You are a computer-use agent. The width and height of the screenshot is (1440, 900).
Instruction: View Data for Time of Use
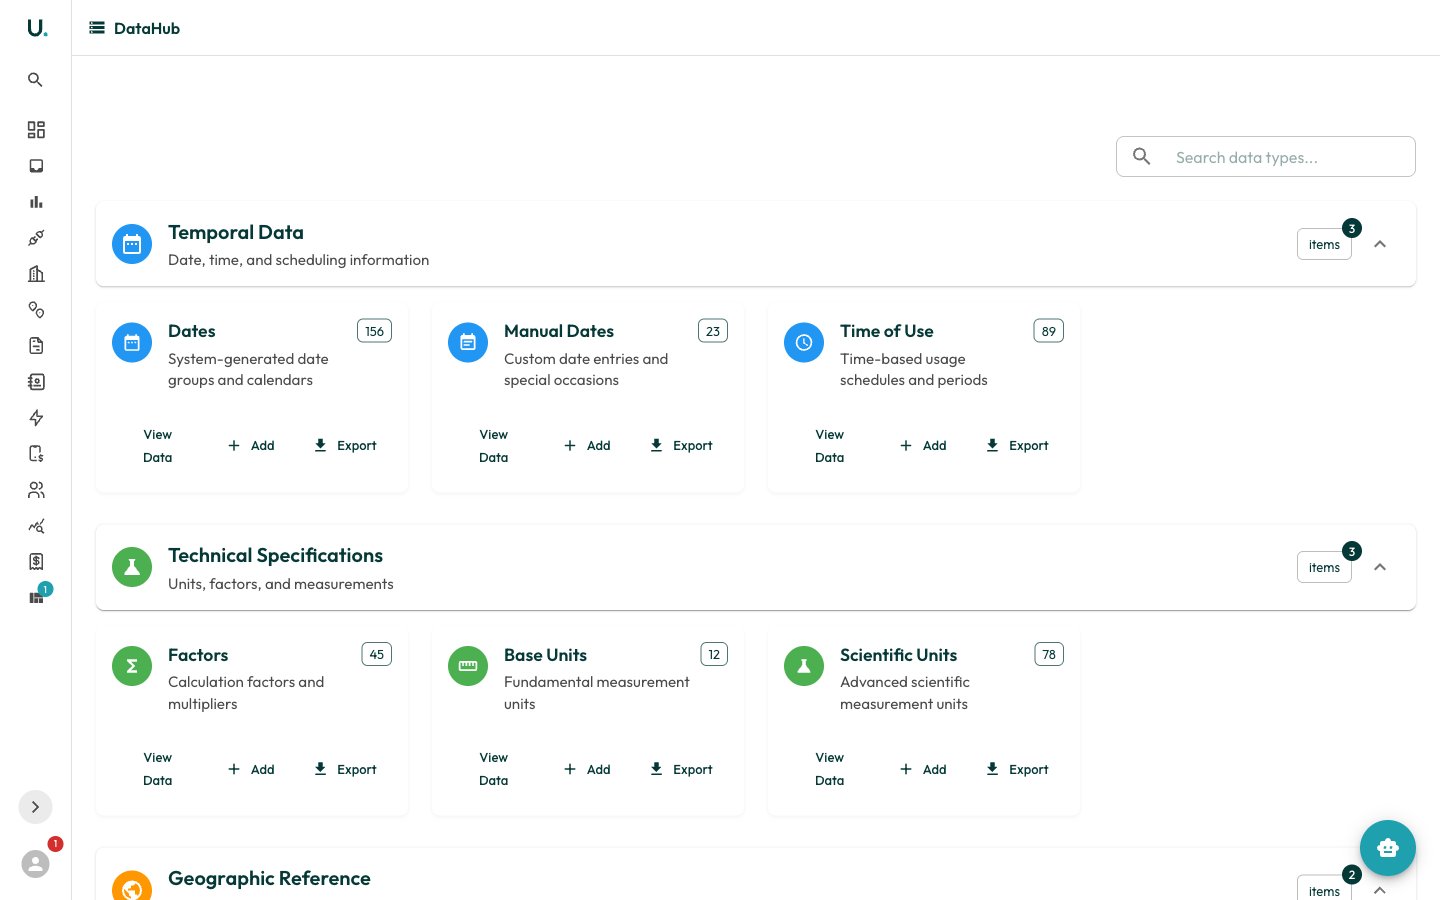click(x=830, y=446)
